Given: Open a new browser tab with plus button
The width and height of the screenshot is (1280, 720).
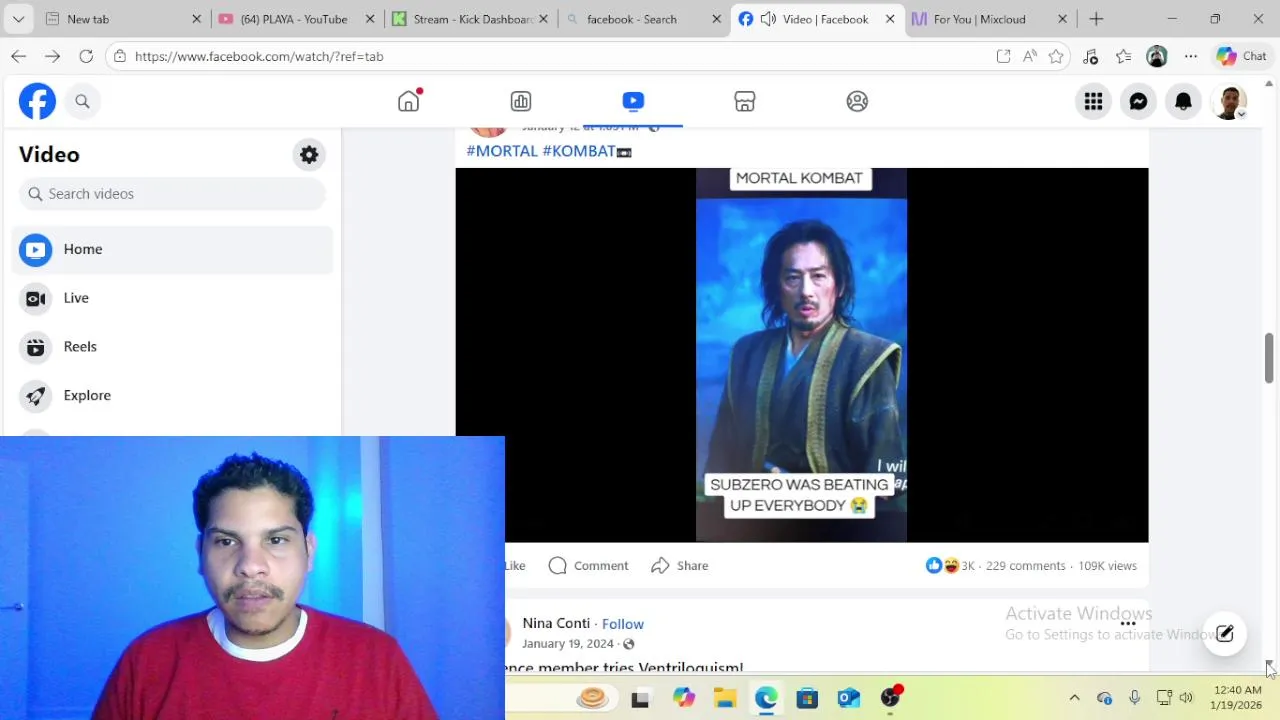Looking at the screenshot, I should coord(1096,19).
